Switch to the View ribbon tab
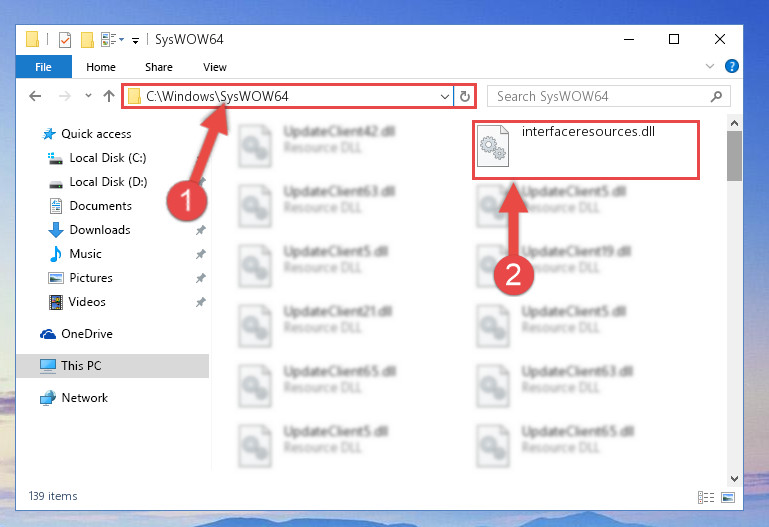The width and height of the screenshot is (769, 527). pos(215,67)
